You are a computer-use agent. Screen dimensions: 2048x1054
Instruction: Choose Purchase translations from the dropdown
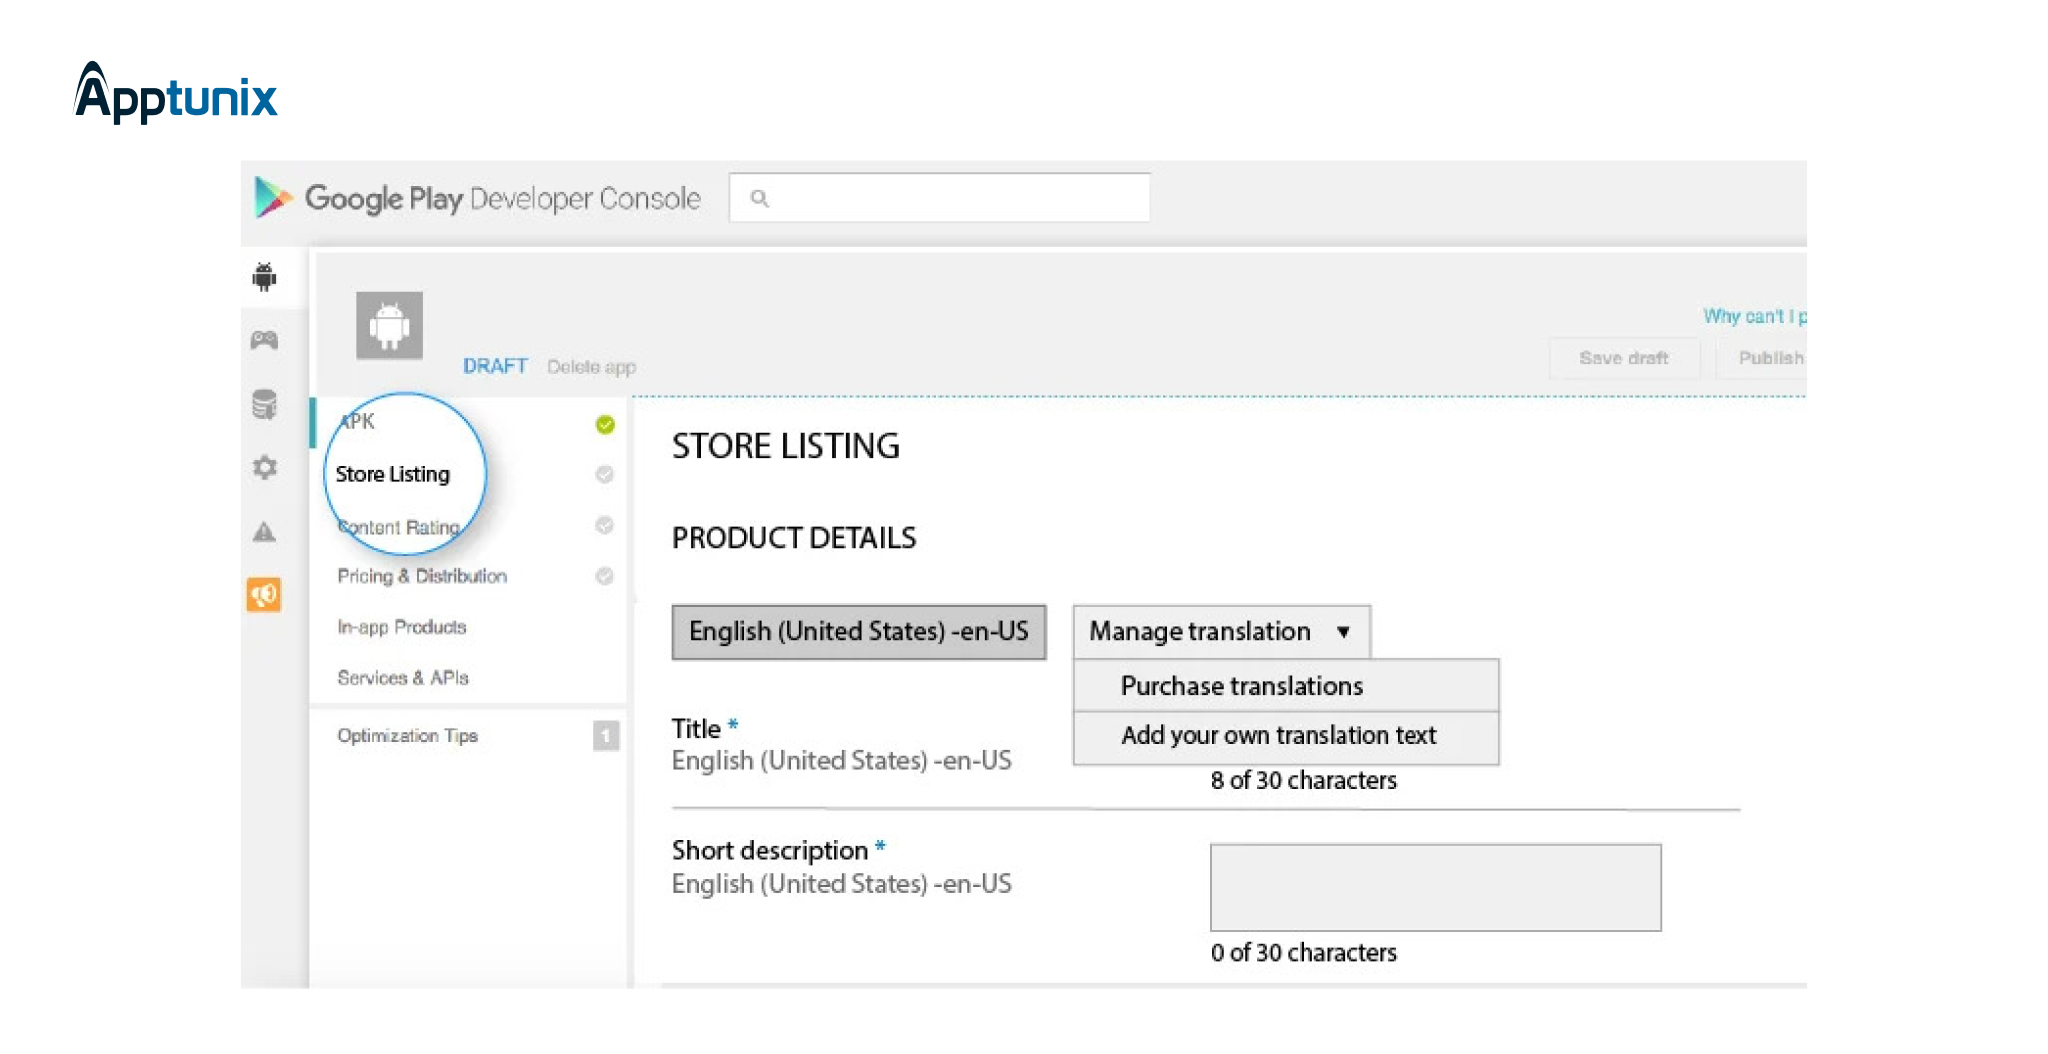pyautogui.click(x=1241, y=686)
